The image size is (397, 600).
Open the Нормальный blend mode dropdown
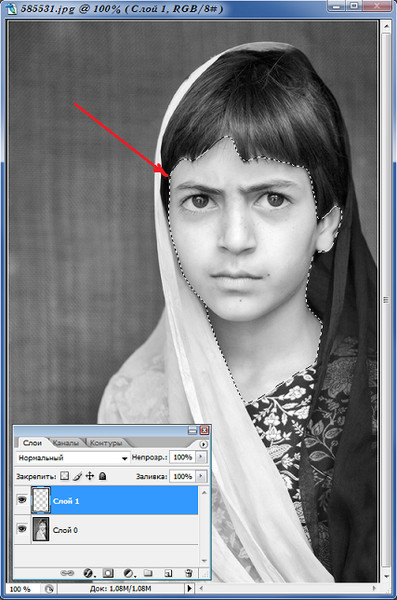pos(73,458)
